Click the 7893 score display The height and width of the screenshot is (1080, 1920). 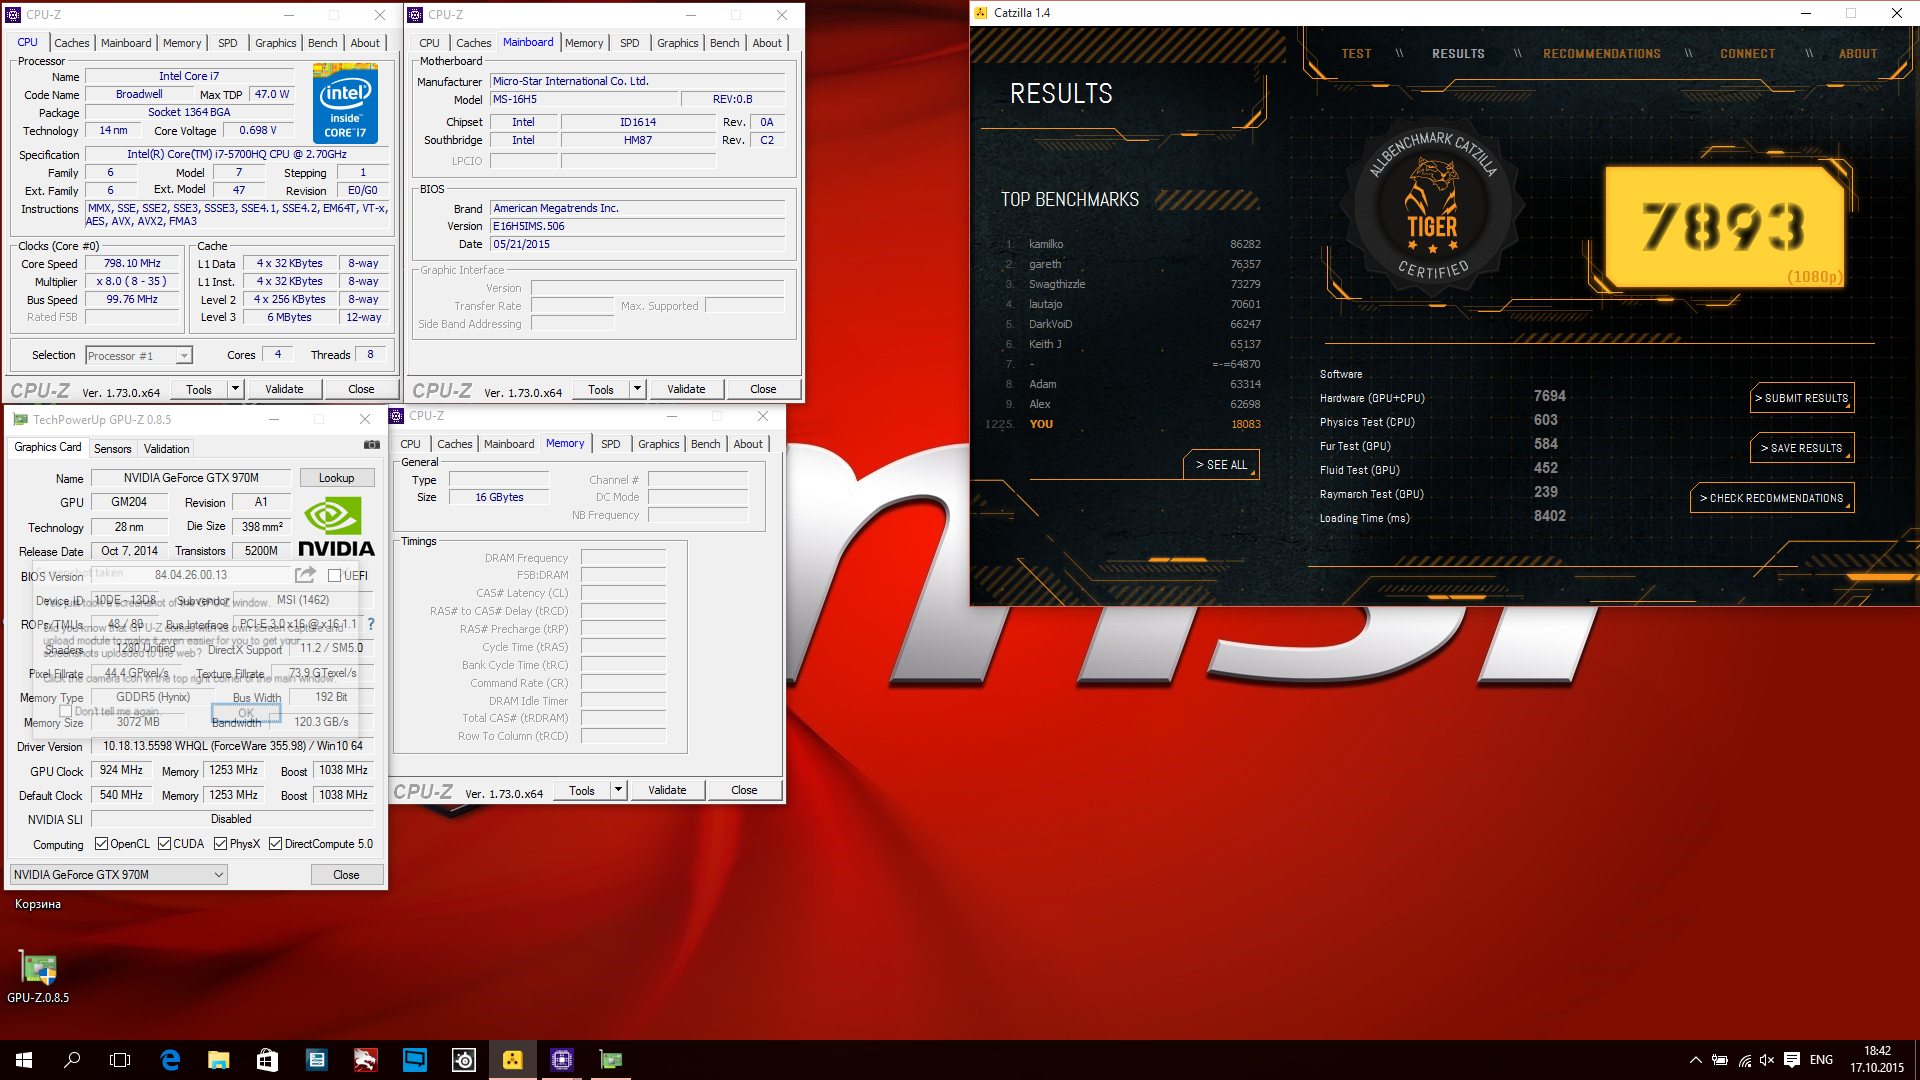1724,227
